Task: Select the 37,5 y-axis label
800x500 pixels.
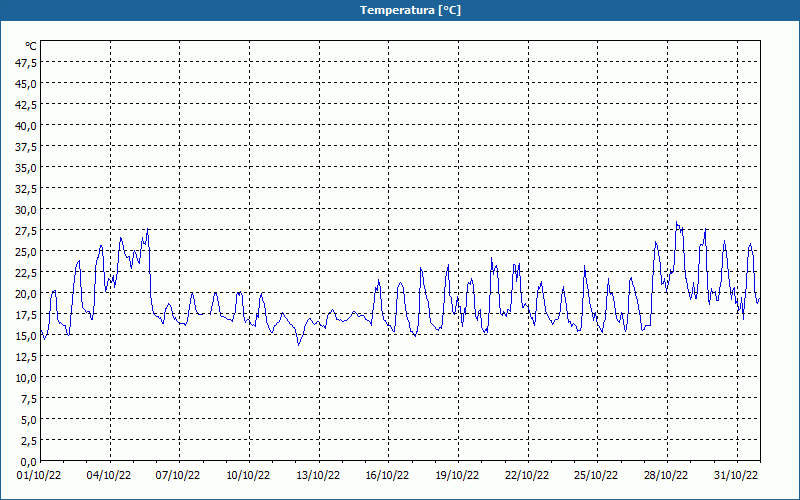Action: (27, 147)
